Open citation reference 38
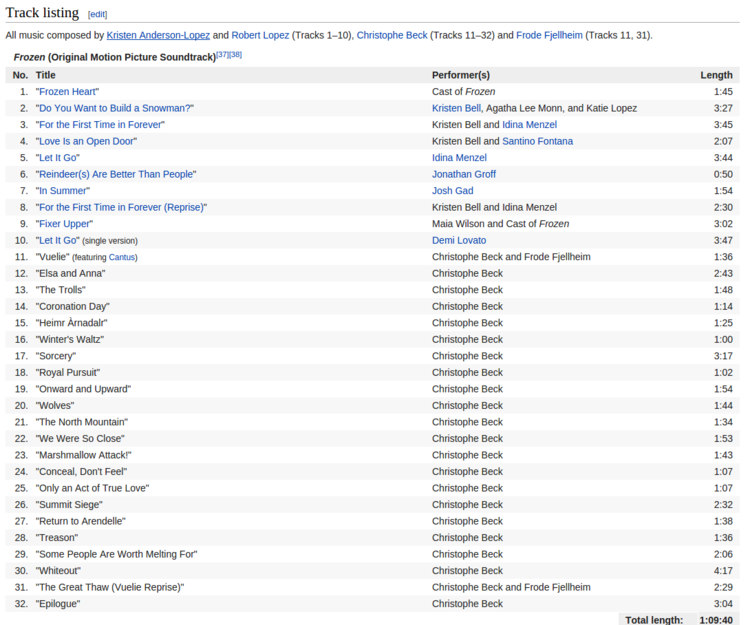The height and width of the screenshot is (625, 750). point(235,55)
